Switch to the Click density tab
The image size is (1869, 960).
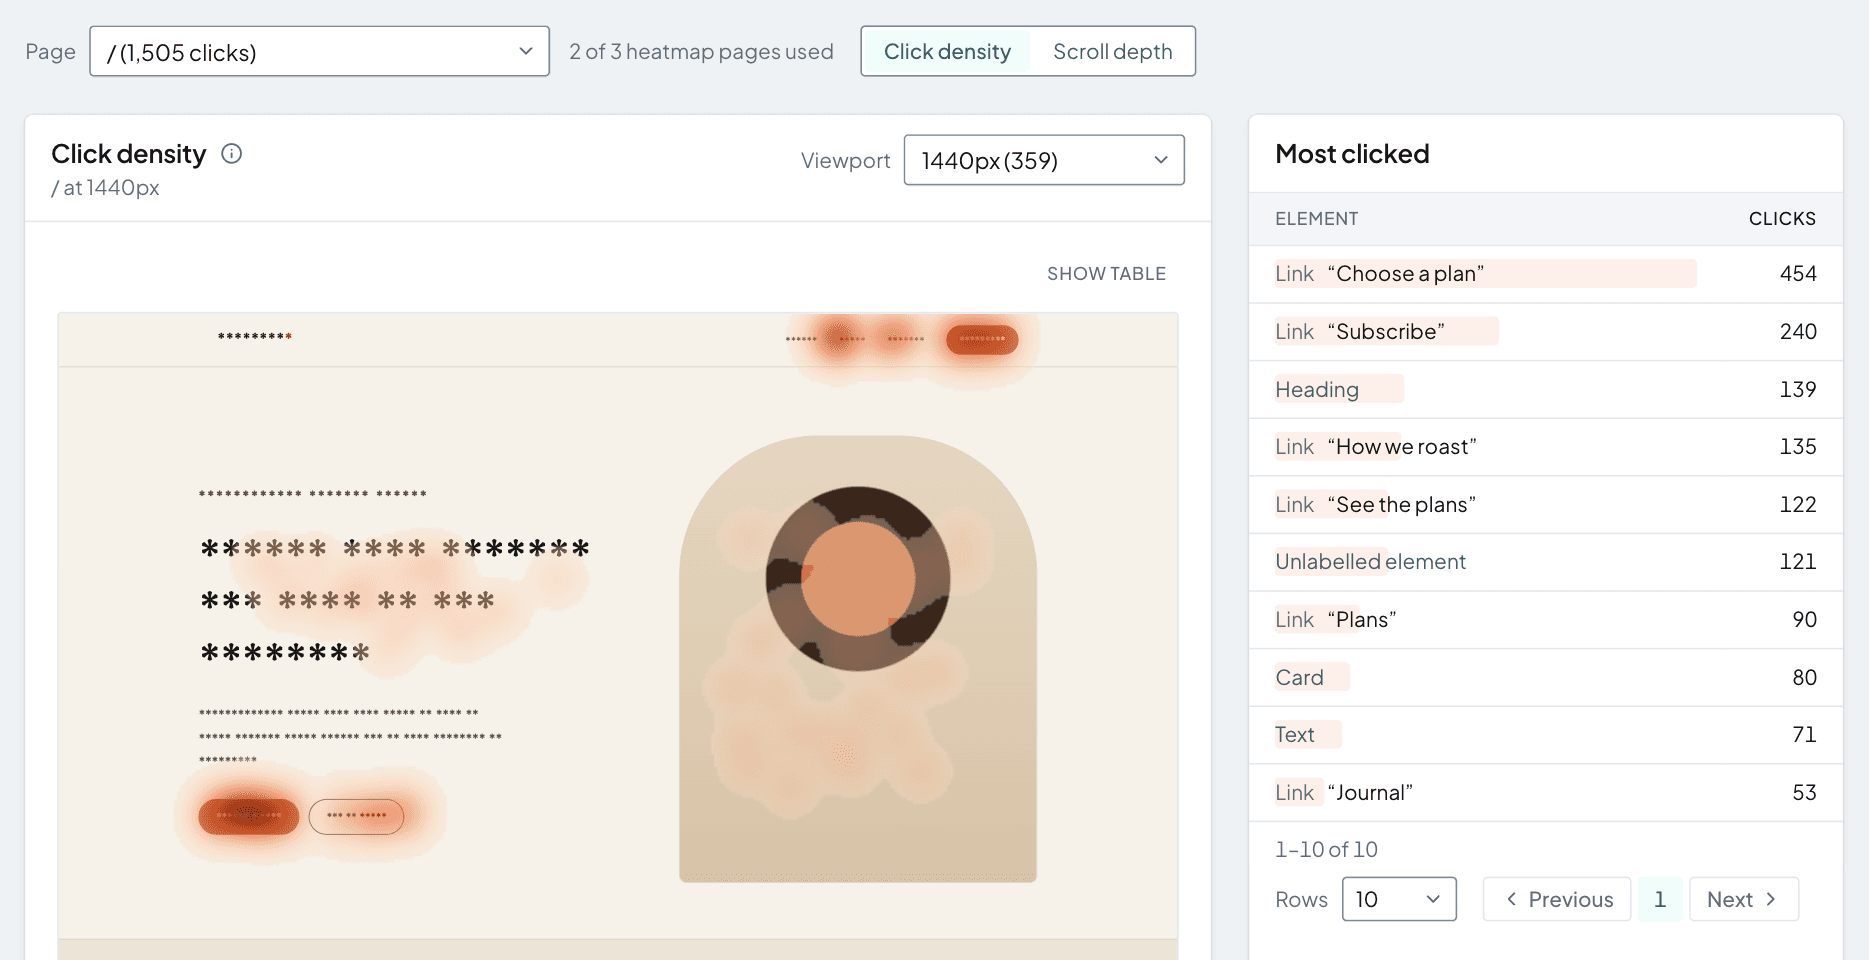click(x=947, y=51)
